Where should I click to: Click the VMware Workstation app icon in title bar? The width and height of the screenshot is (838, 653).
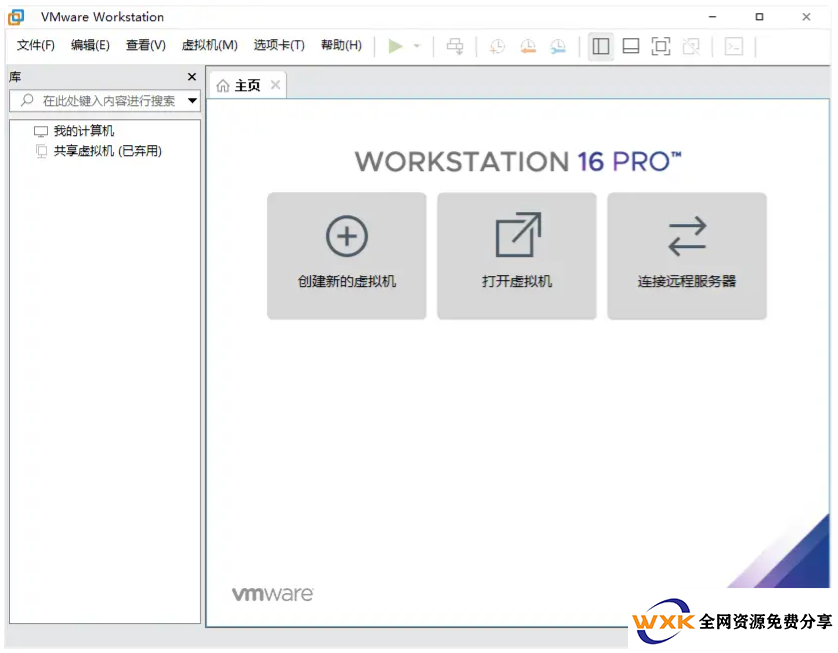(17, 17)
